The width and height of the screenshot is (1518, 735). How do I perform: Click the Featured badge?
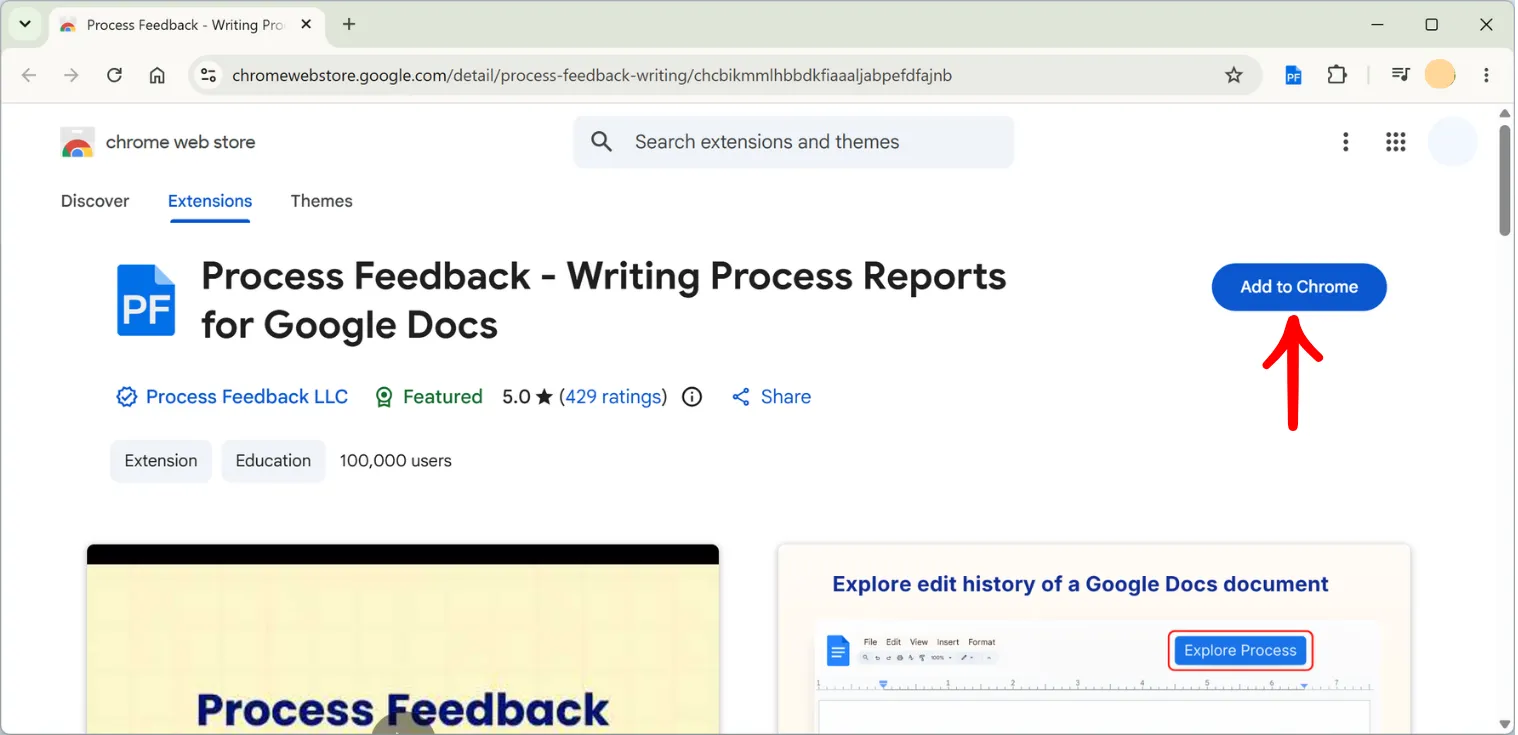tap(428, 397)
